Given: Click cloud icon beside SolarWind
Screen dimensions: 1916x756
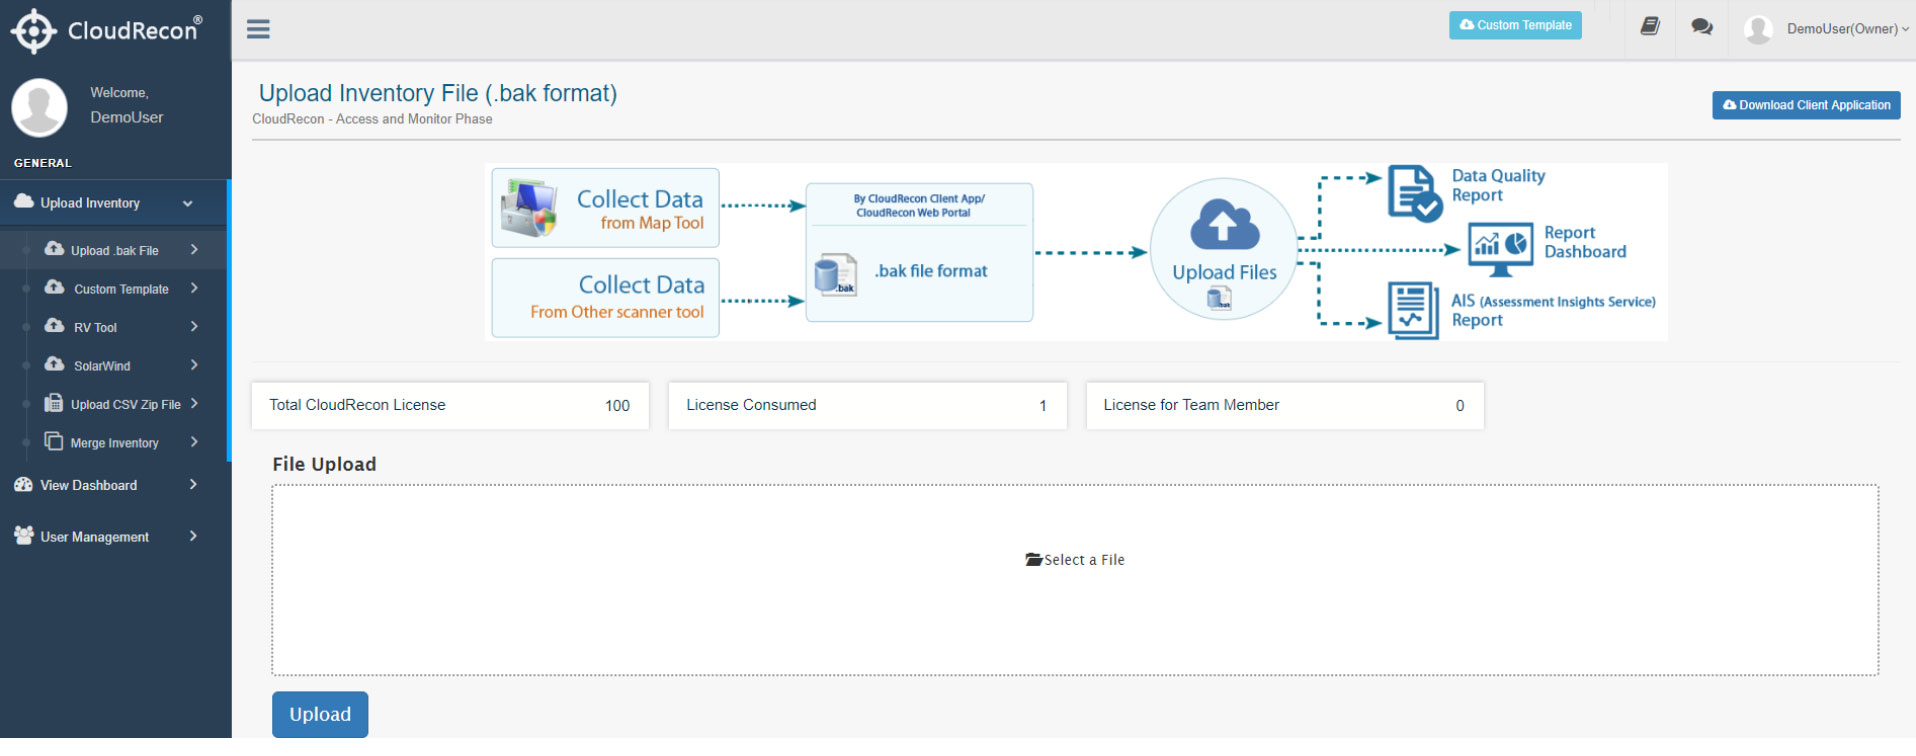Looking at the screenshot, I should (x=55, y=364).
